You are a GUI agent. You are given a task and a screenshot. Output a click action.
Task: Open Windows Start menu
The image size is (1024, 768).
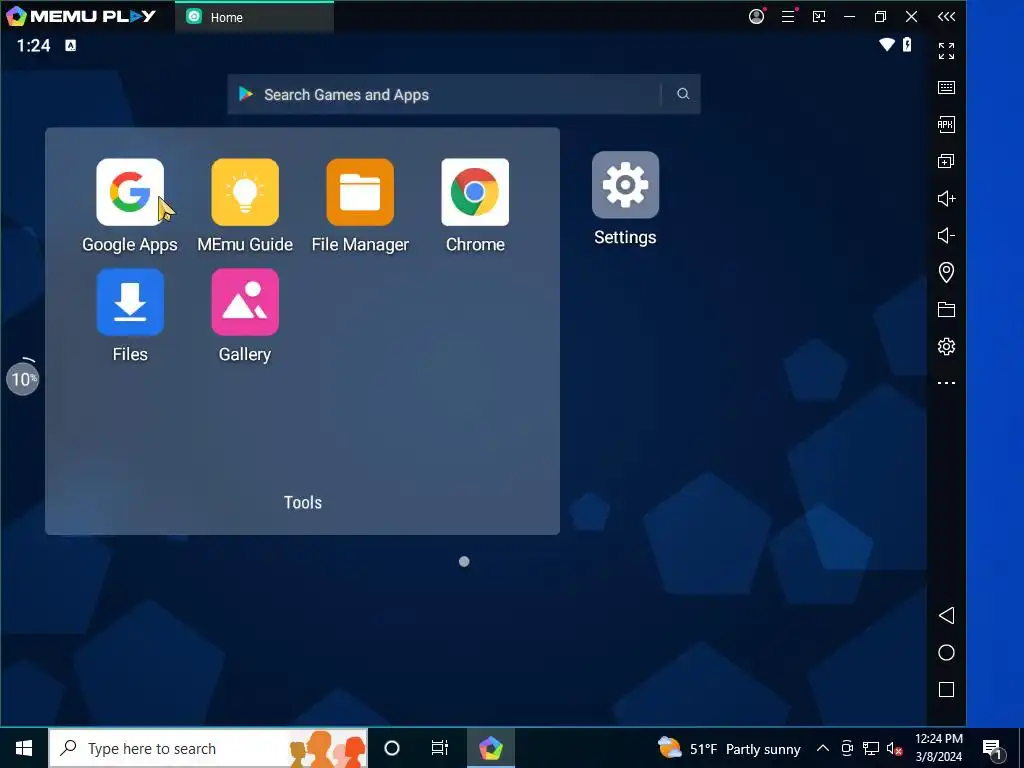(24, 748)
